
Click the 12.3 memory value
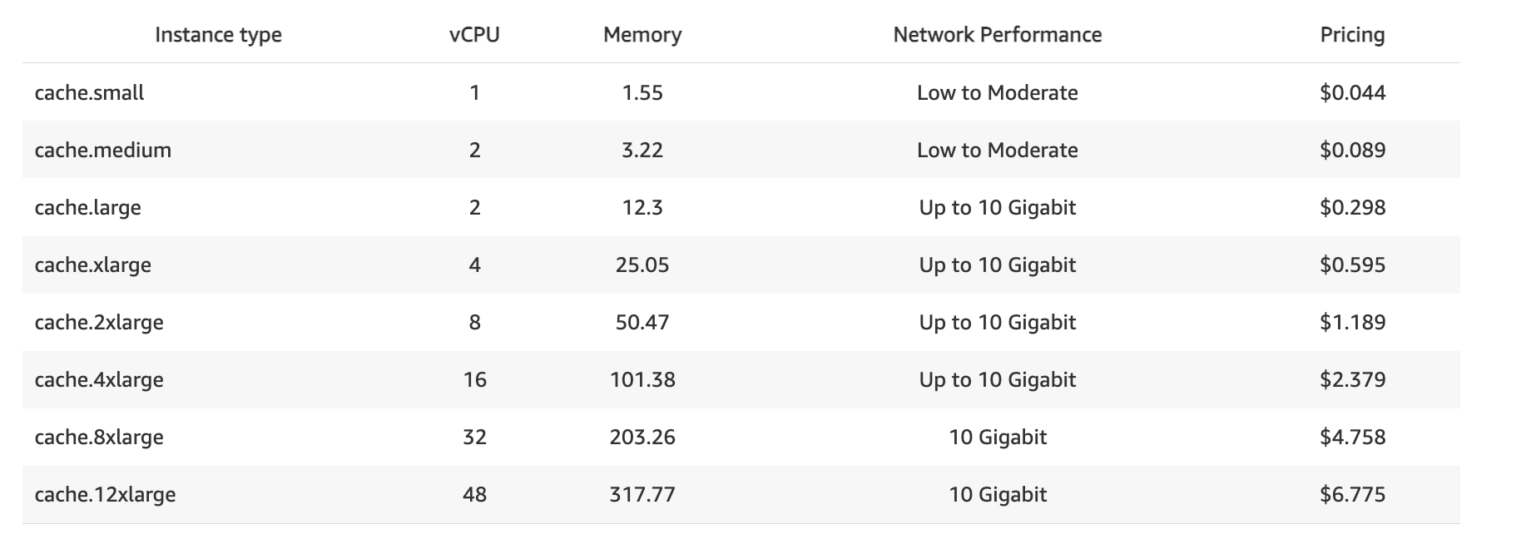(x=642, y=208)
